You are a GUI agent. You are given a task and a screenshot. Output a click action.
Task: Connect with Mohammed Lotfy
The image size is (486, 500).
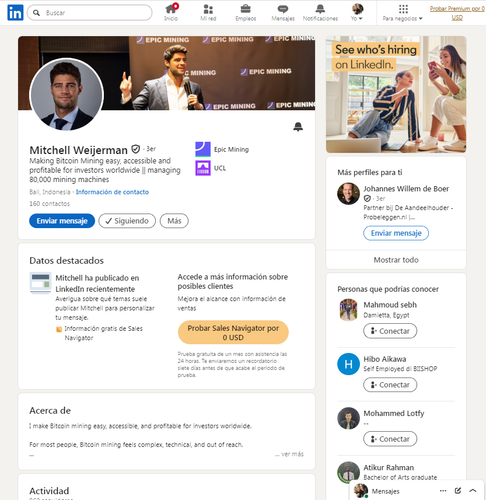pyautogui.click(x=390, y=439)
